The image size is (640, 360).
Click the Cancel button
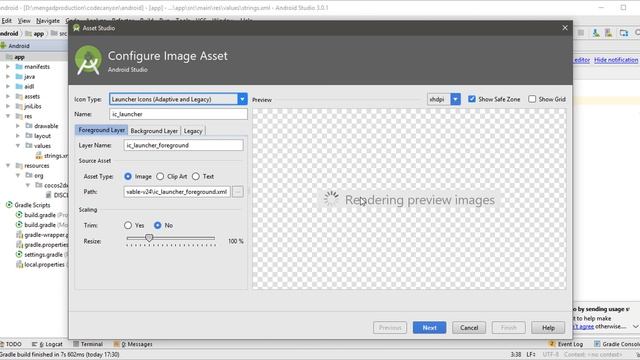tap(469, 328)
